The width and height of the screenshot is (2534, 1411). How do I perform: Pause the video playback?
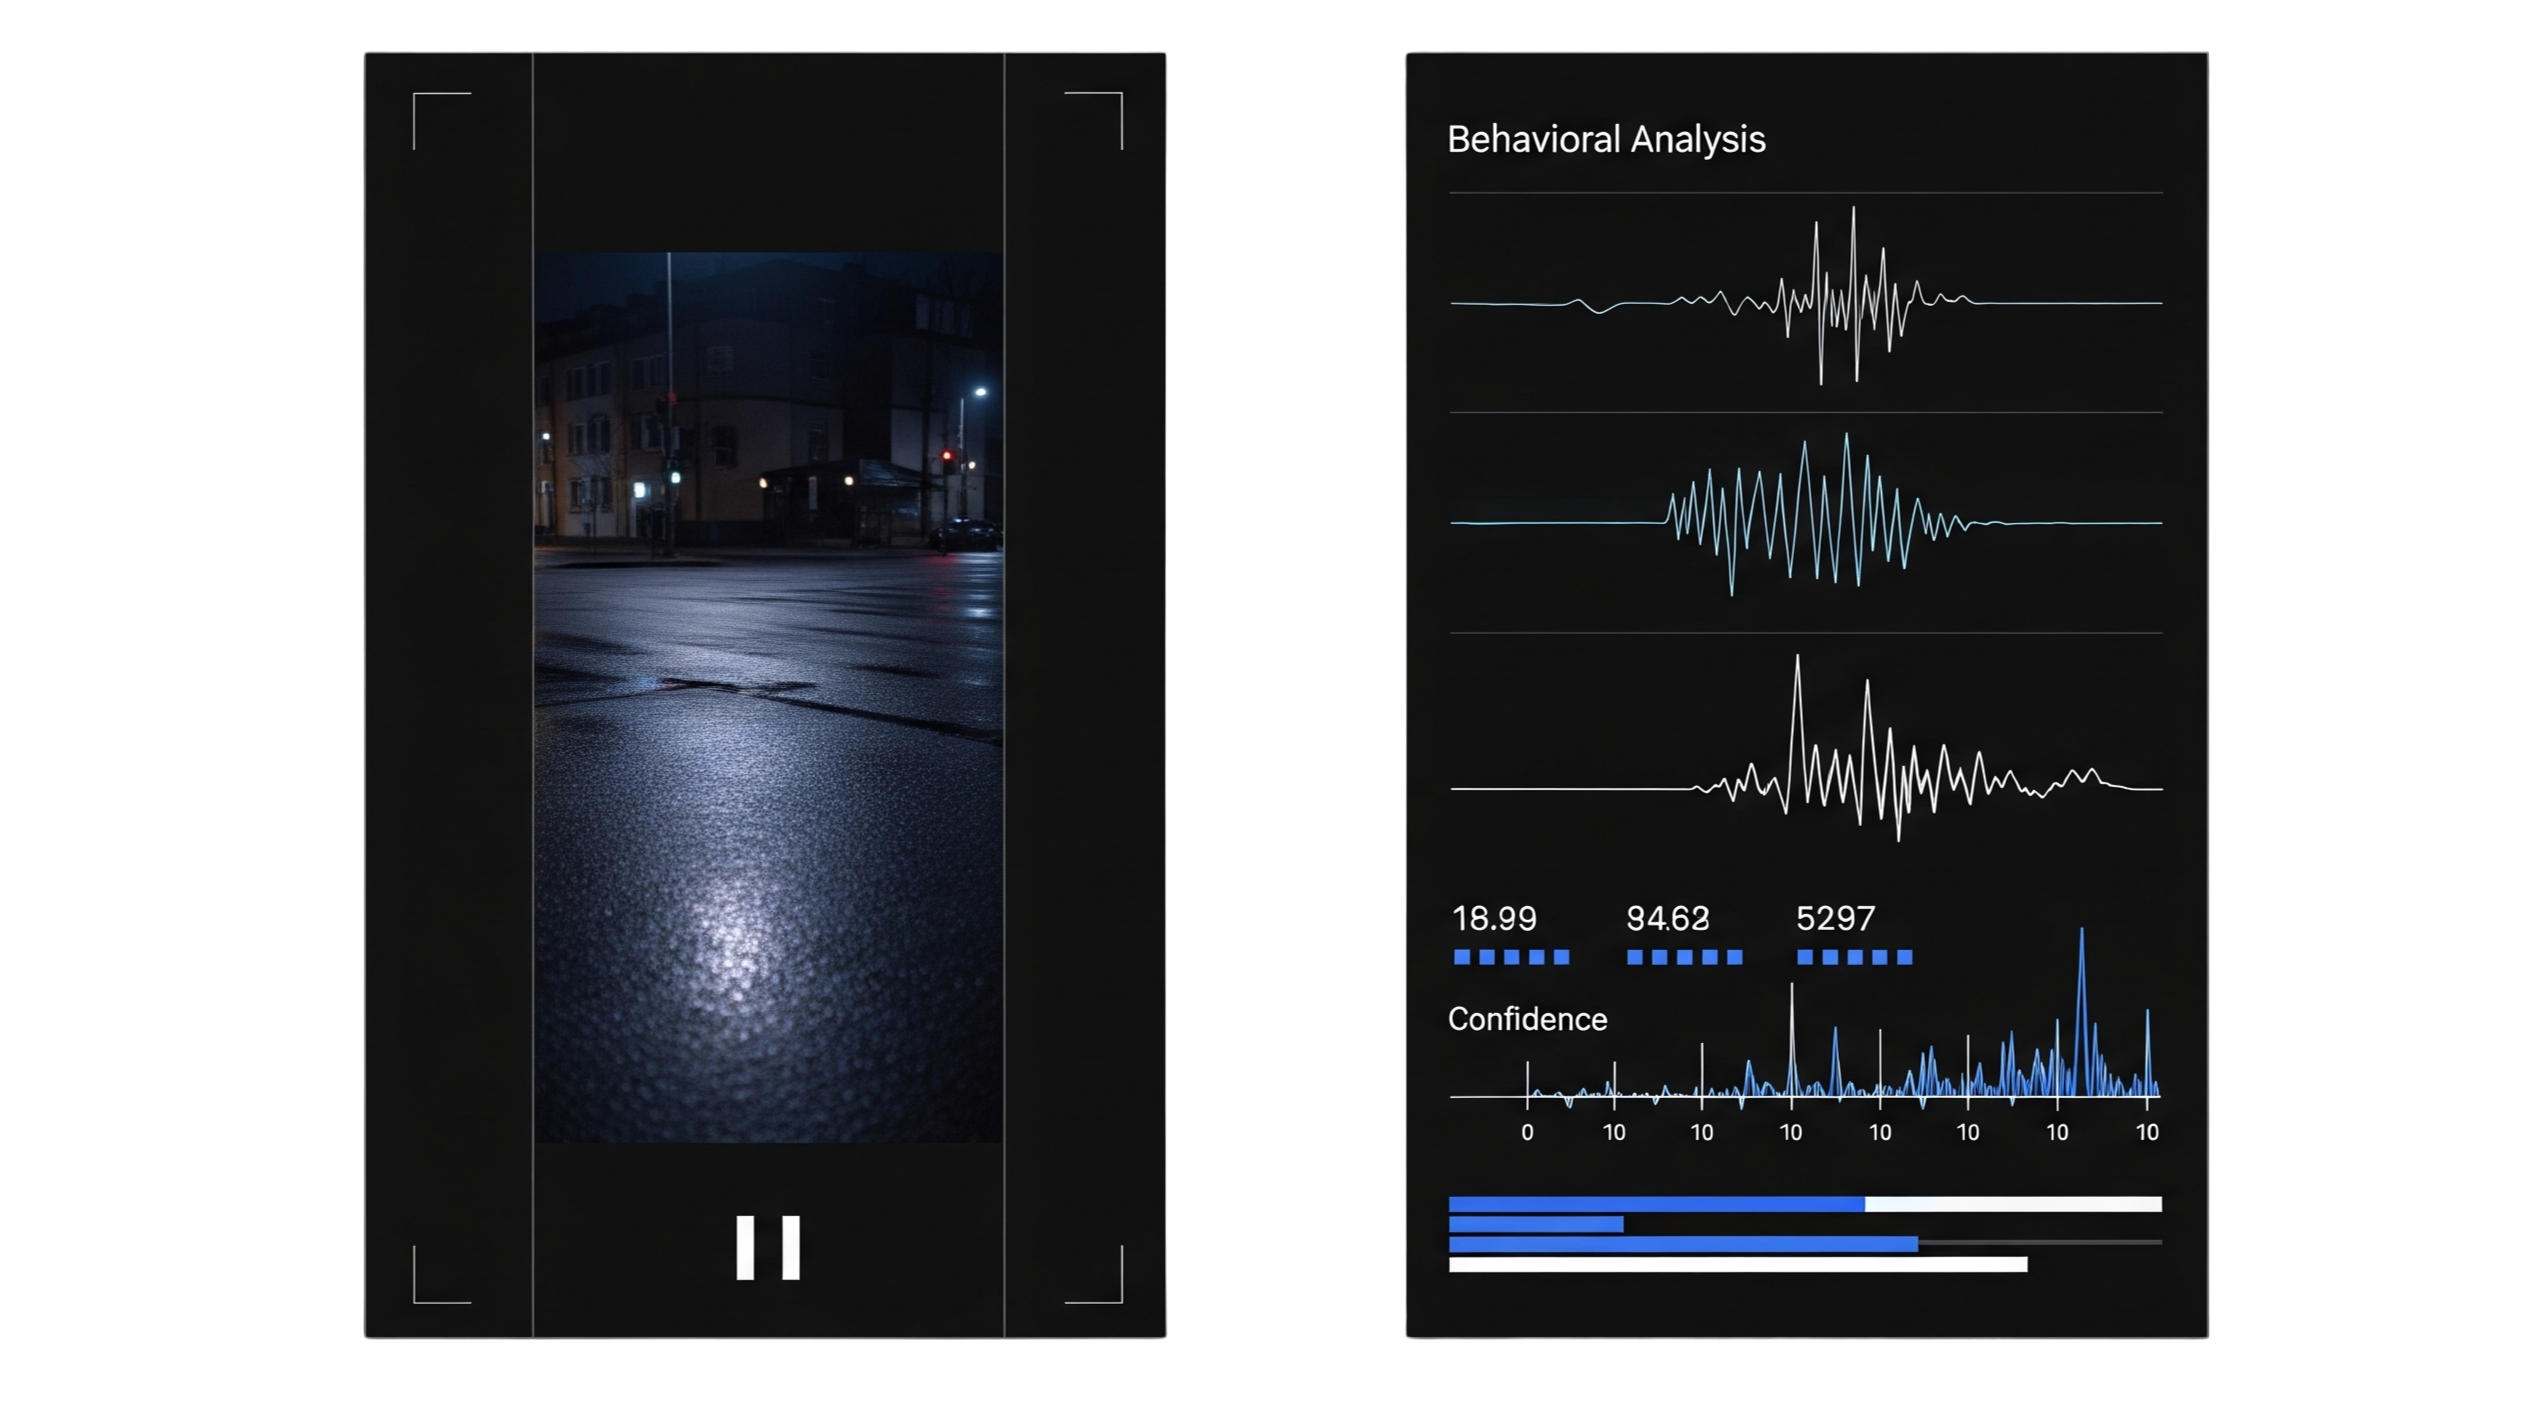tap(768, 1247)
